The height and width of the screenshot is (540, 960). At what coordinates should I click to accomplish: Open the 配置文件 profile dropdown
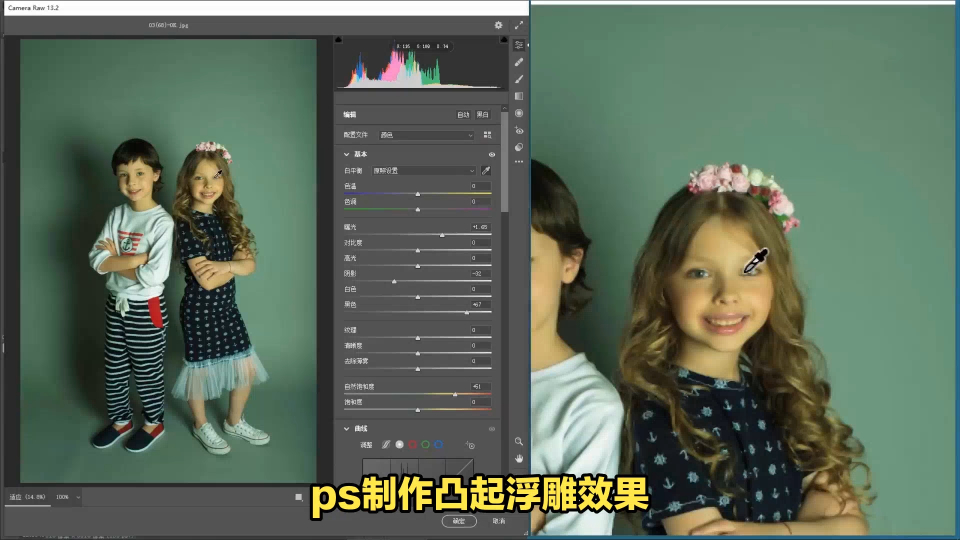pos(426,135)
